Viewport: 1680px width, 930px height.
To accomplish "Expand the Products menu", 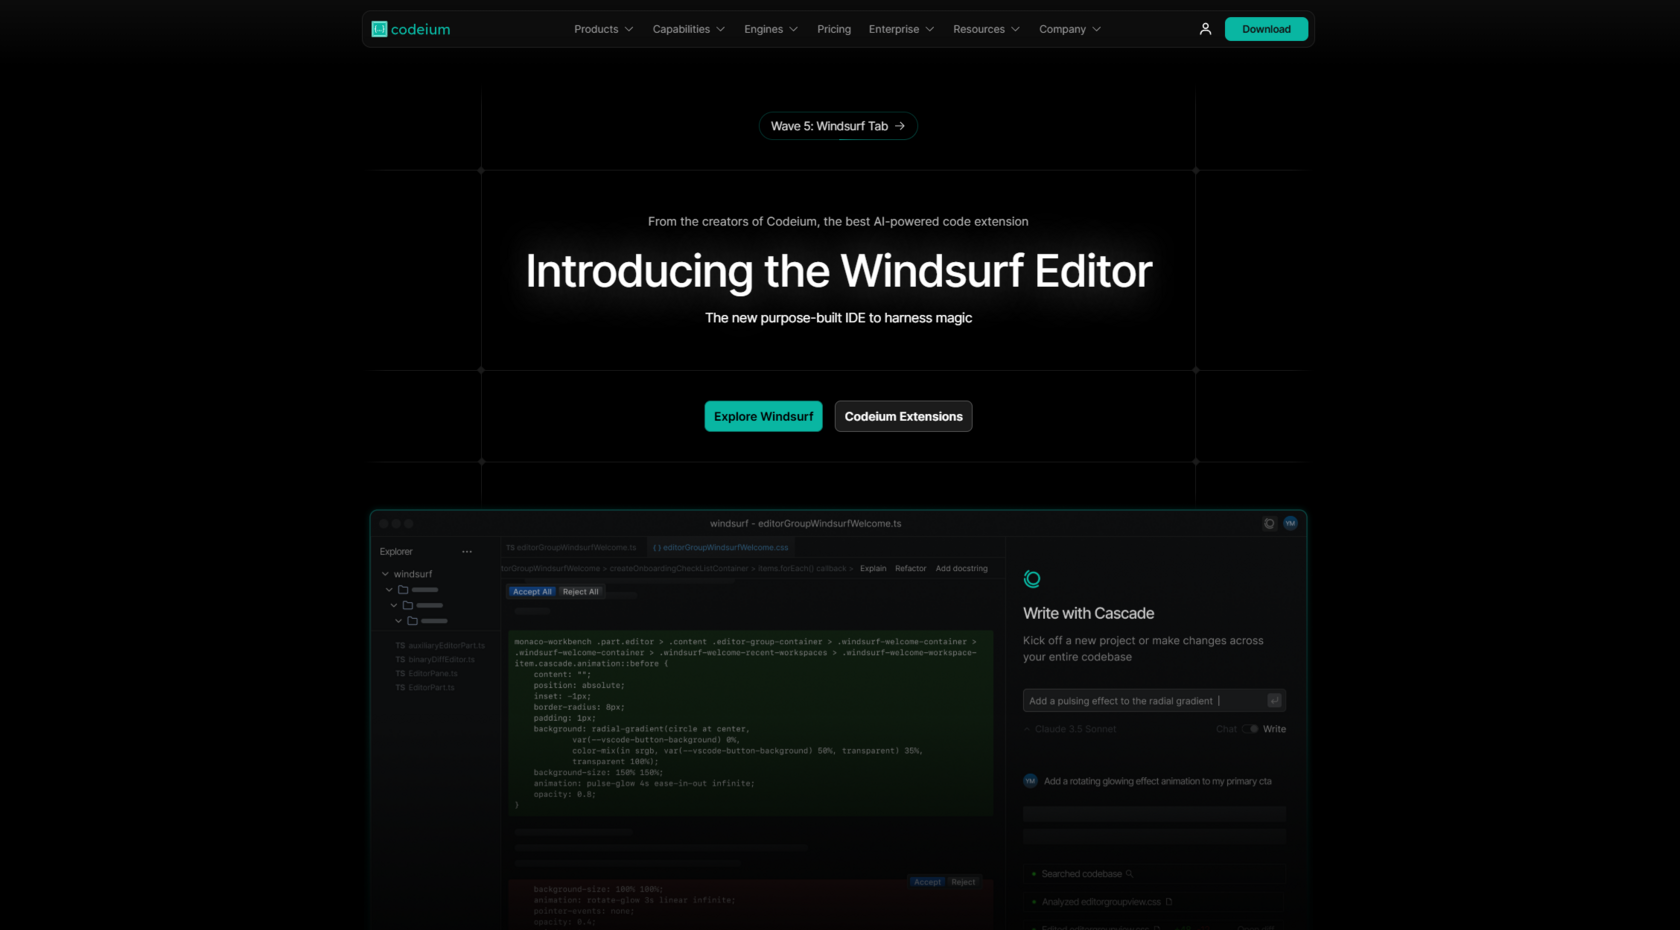I will 604,29.
